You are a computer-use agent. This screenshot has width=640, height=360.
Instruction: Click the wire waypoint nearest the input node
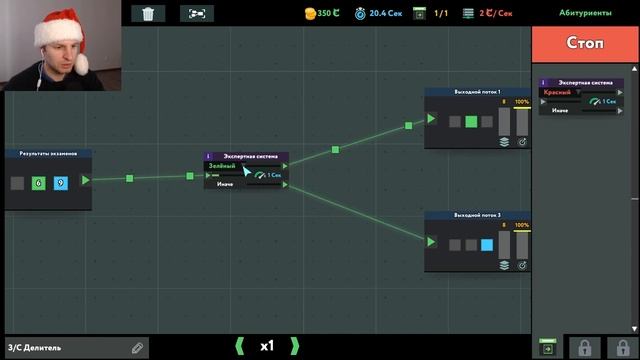point(130,178)
